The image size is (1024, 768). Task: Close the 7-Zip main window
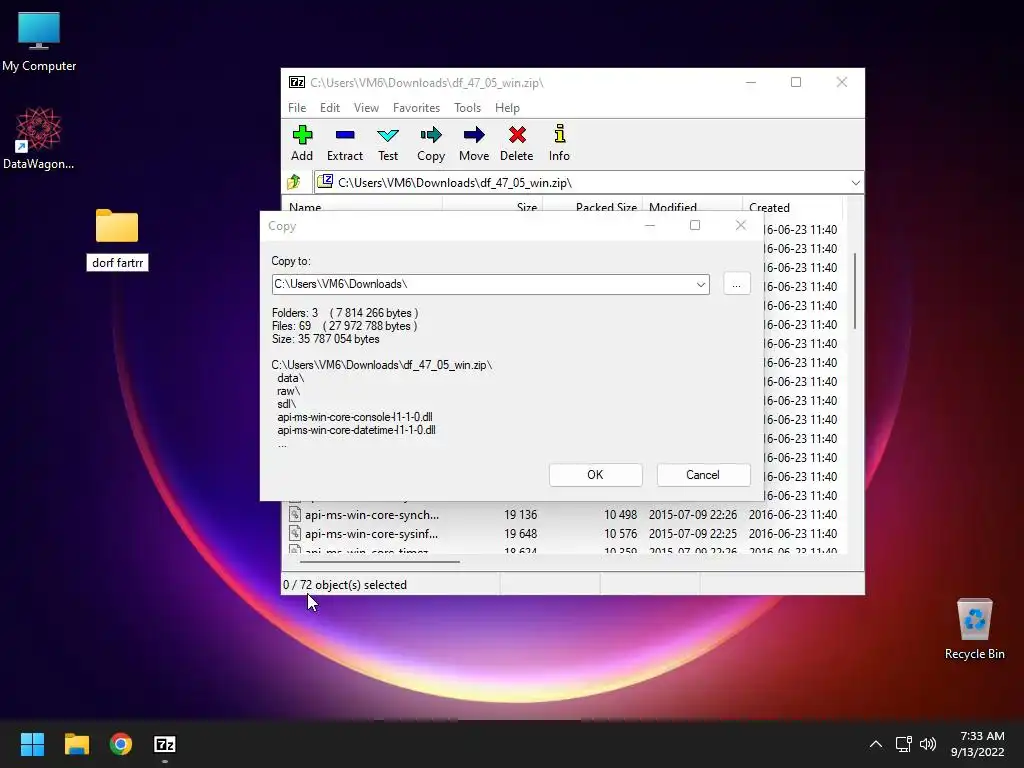pos(842,82)
